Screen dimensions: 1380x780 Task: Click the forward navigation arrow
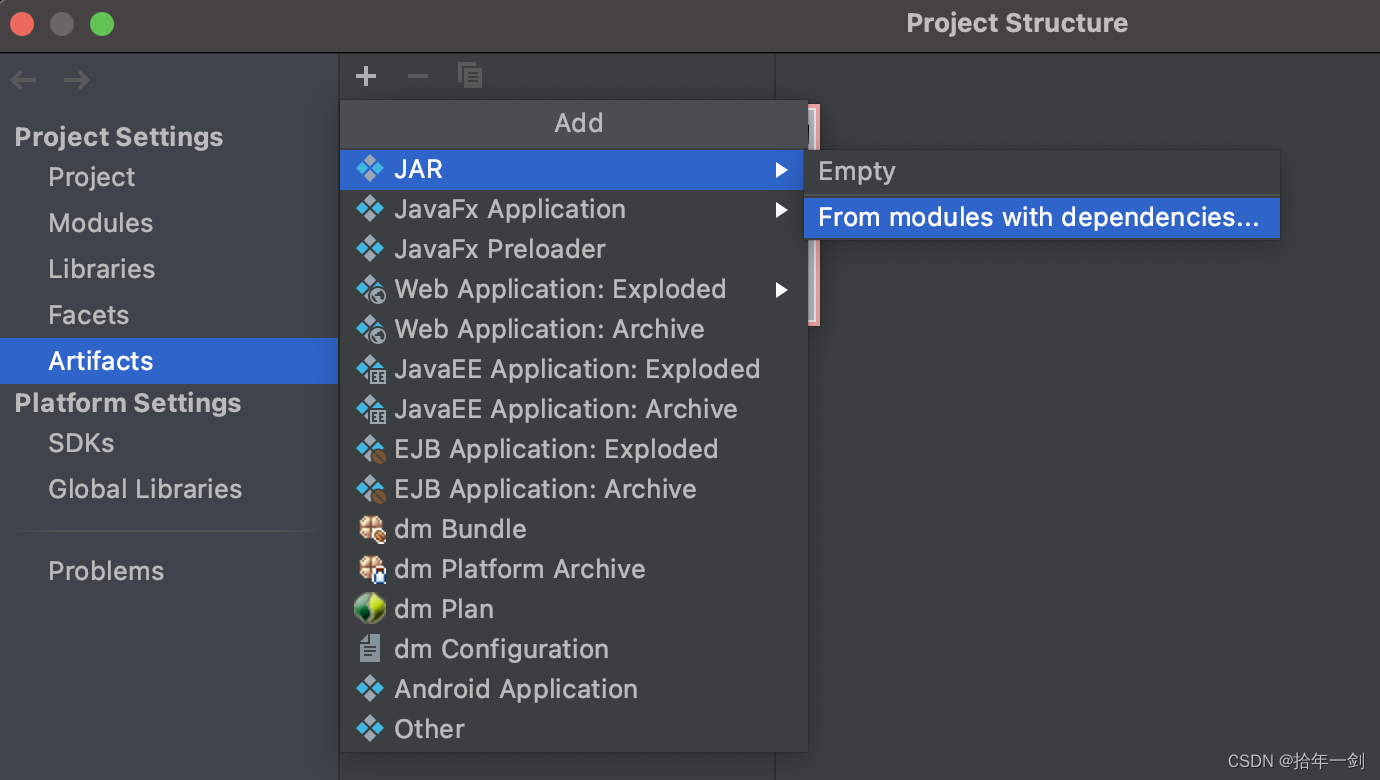click(x=76, y=79)
